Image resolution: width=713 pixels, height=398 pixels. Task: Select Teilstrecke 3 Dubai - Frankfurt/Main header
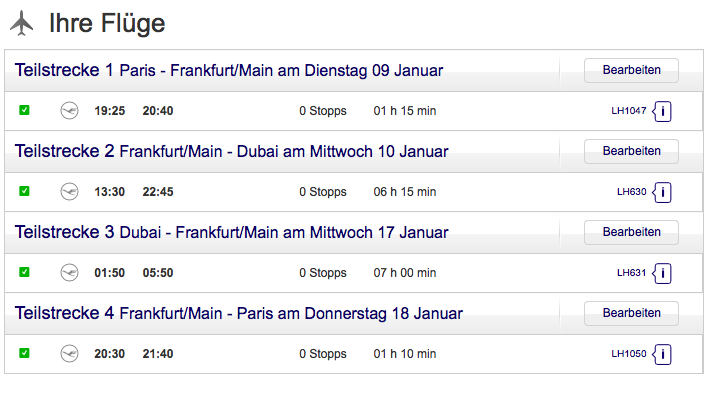click(x=231, y=232)
